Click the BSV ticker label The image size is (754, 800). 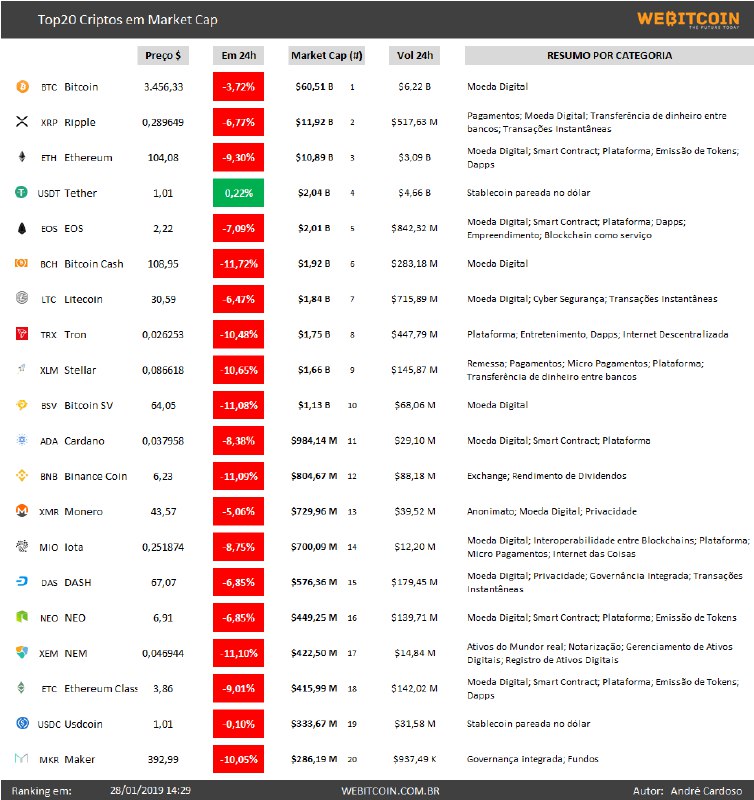(49, 406)
